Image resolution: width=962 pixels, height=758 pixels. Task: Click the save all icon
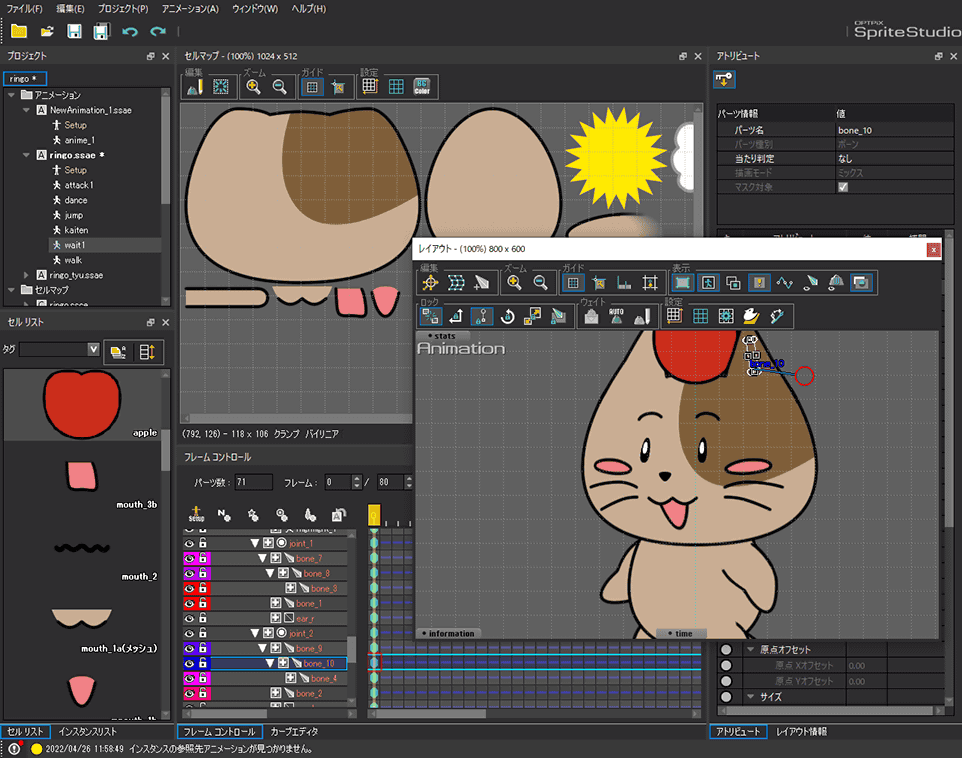(x=101, y=31)
